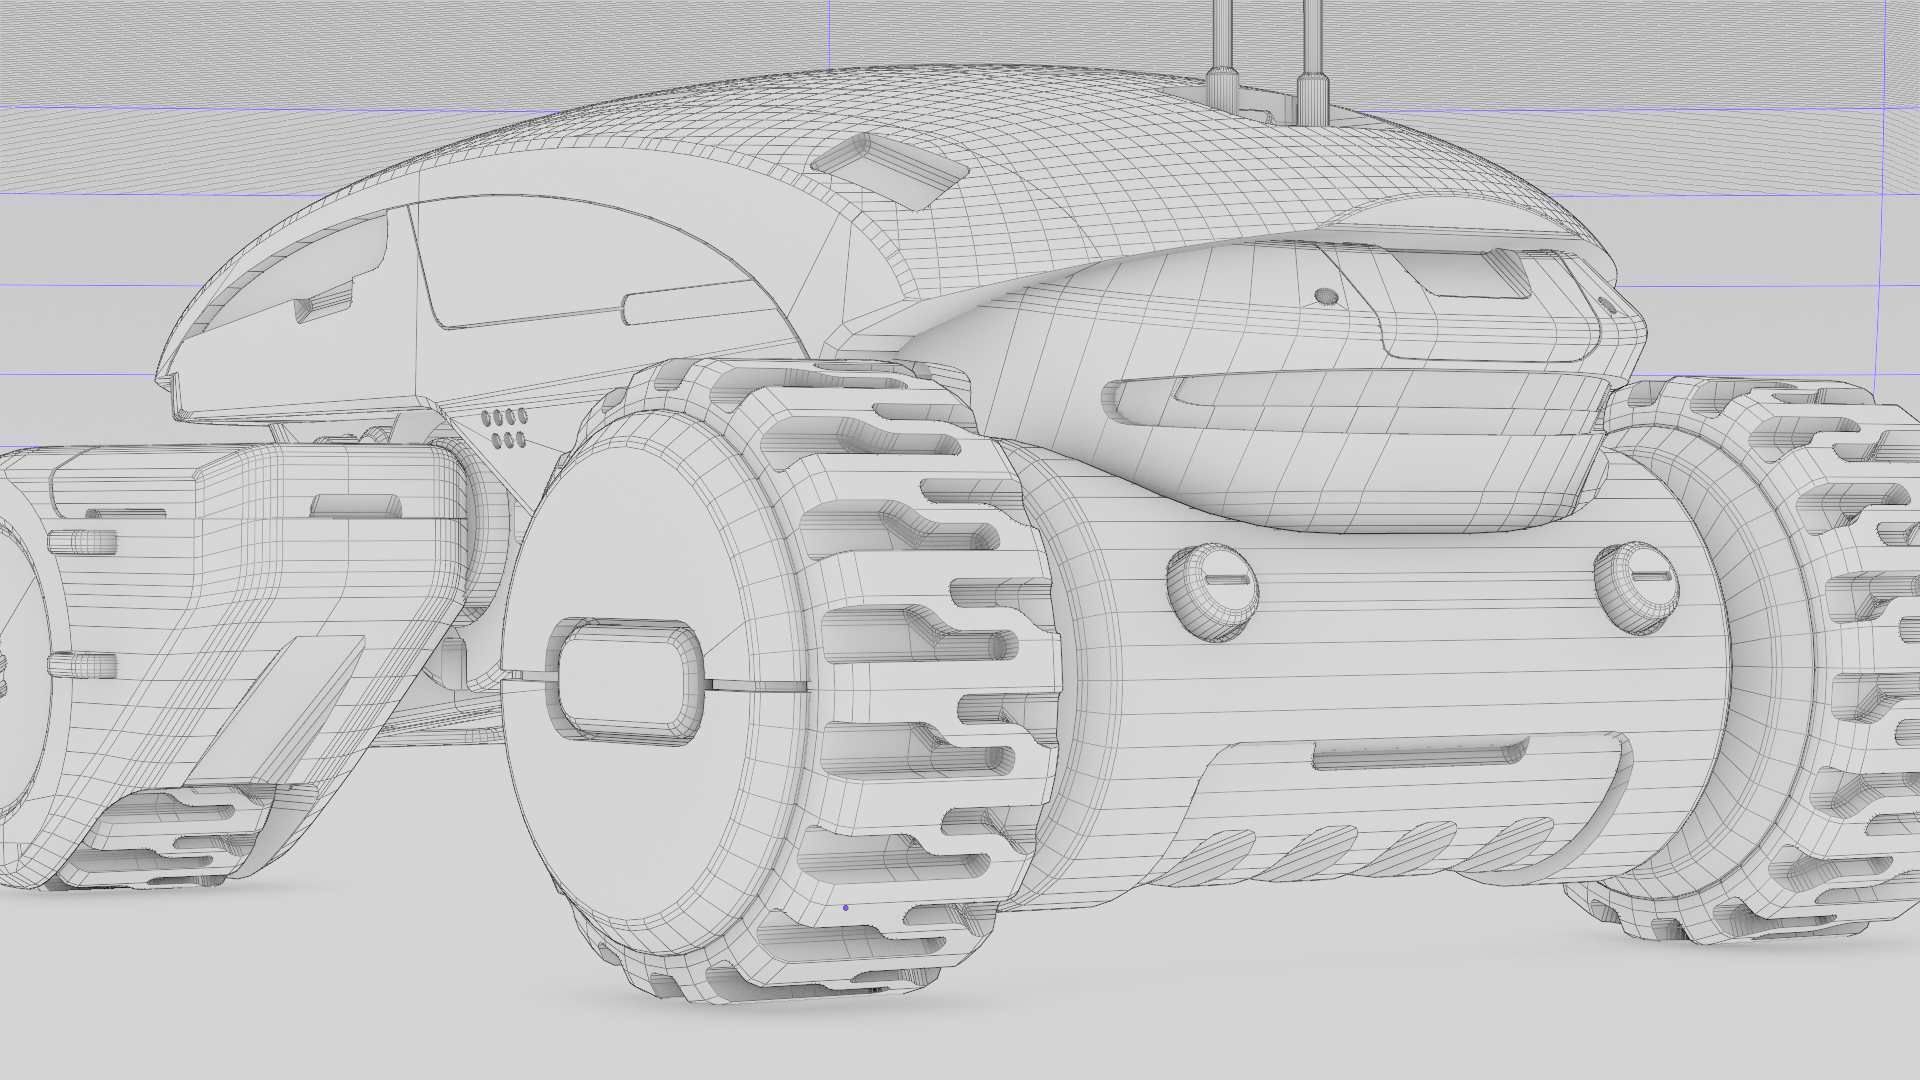Select the right slotted round knob on axle cylinder
Viewport: 1920px width, 1080px height.
point(1637,588)
